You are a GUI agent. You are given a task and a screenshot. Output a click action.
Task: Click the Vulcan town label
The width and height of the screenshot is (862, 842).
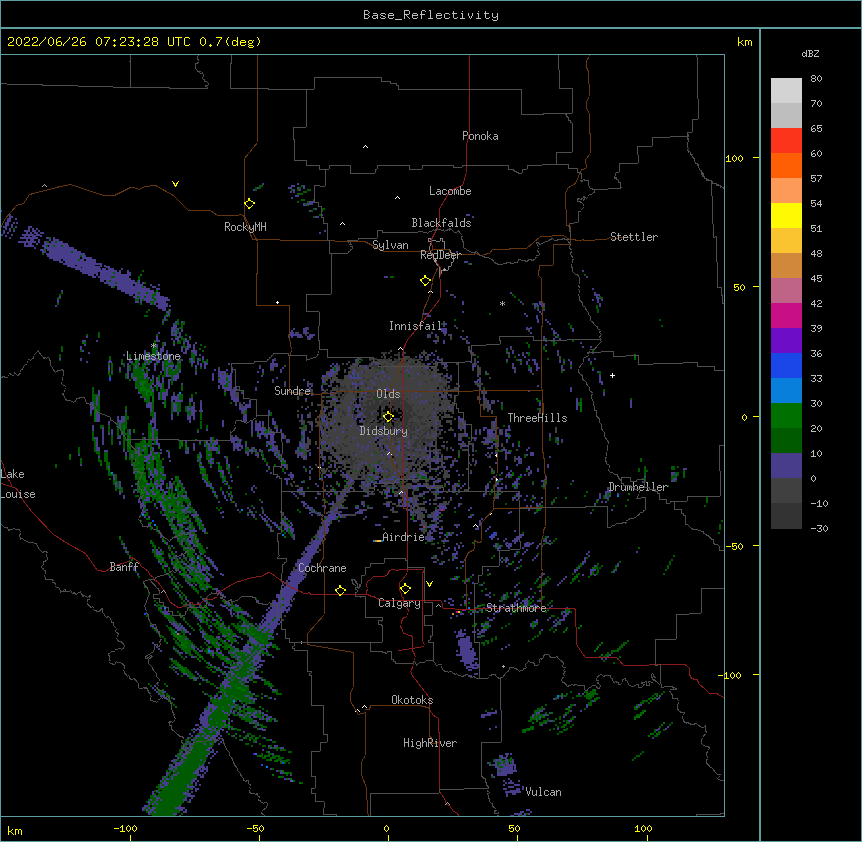pos(543,792)
